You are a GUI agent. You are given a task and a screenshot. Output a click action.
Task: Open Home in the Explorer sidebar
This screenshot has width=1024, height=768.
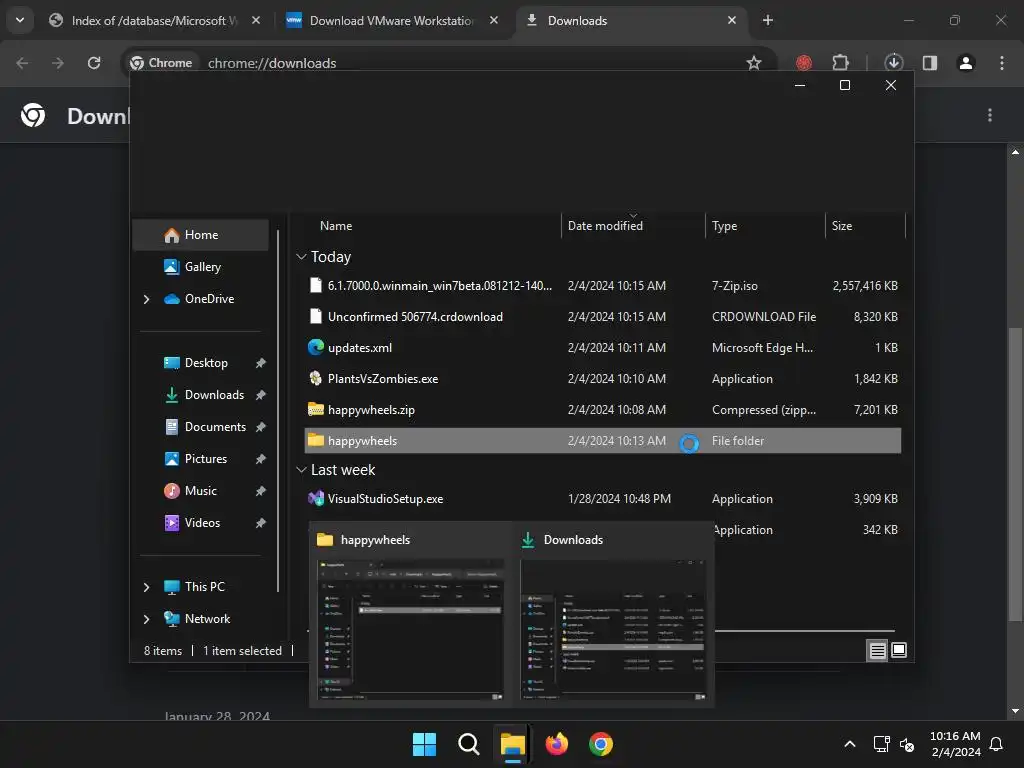click(x=200, y=235)
